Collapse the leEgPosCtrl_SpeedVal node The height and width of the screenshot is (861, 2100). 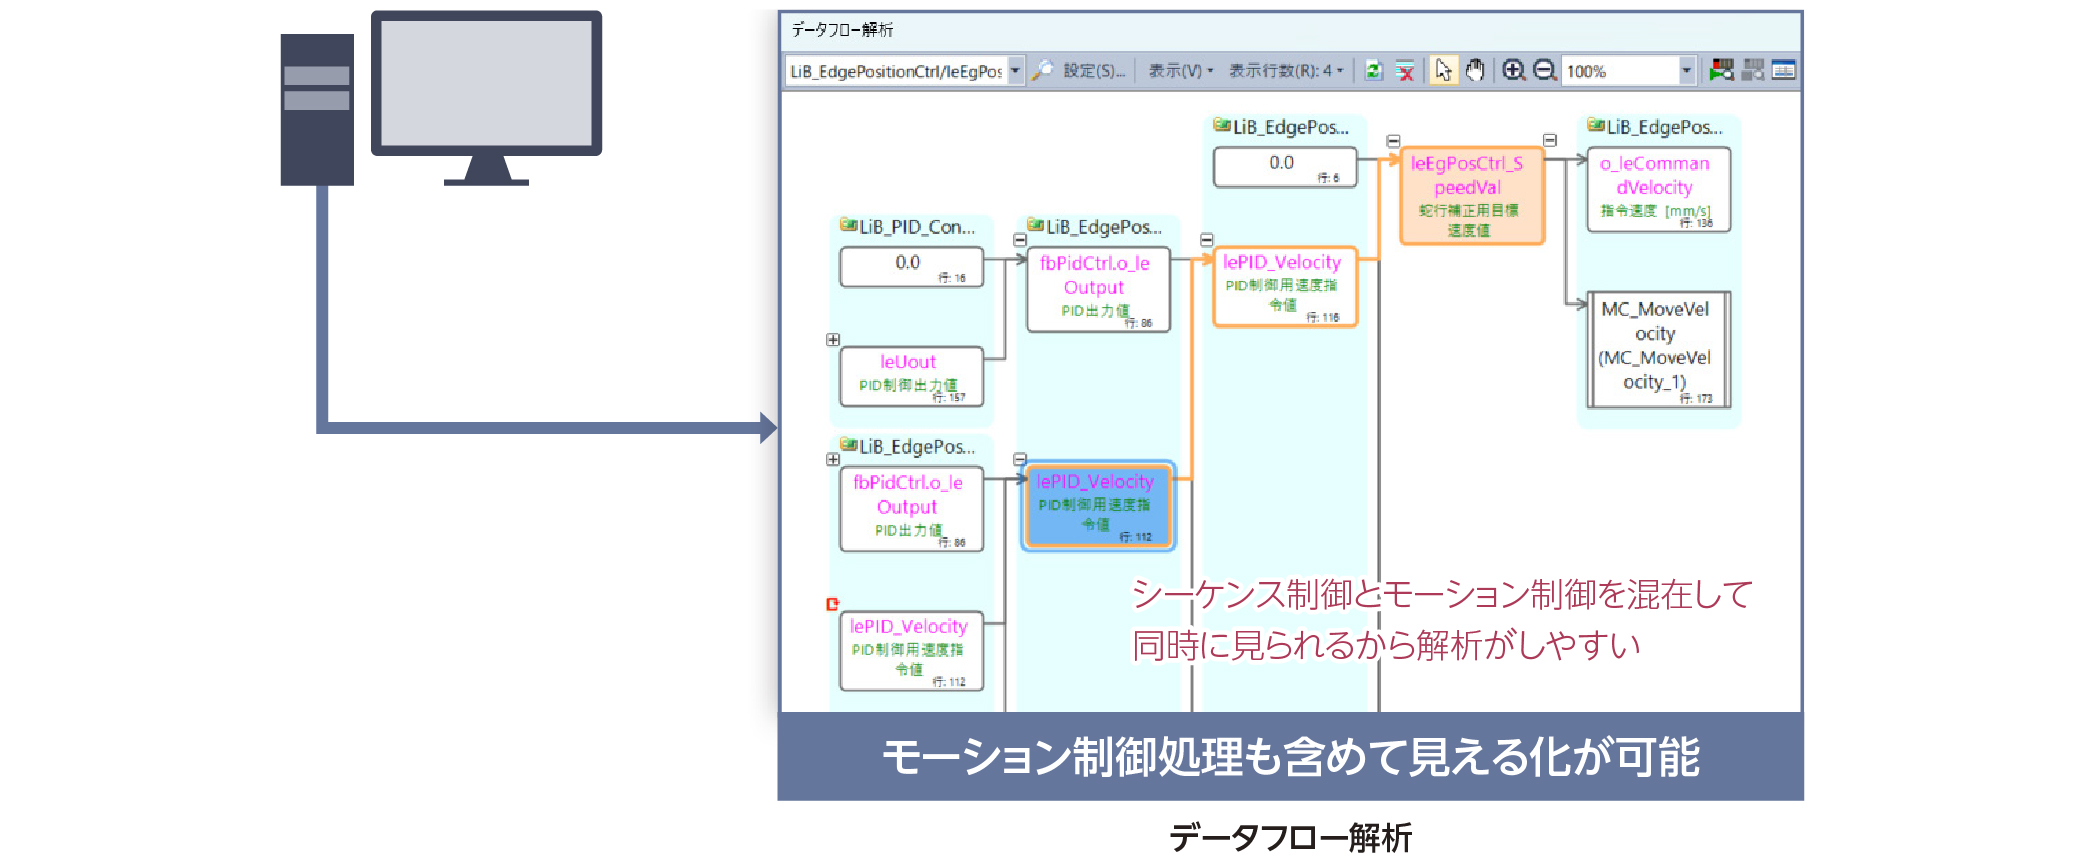(1393, 141)
